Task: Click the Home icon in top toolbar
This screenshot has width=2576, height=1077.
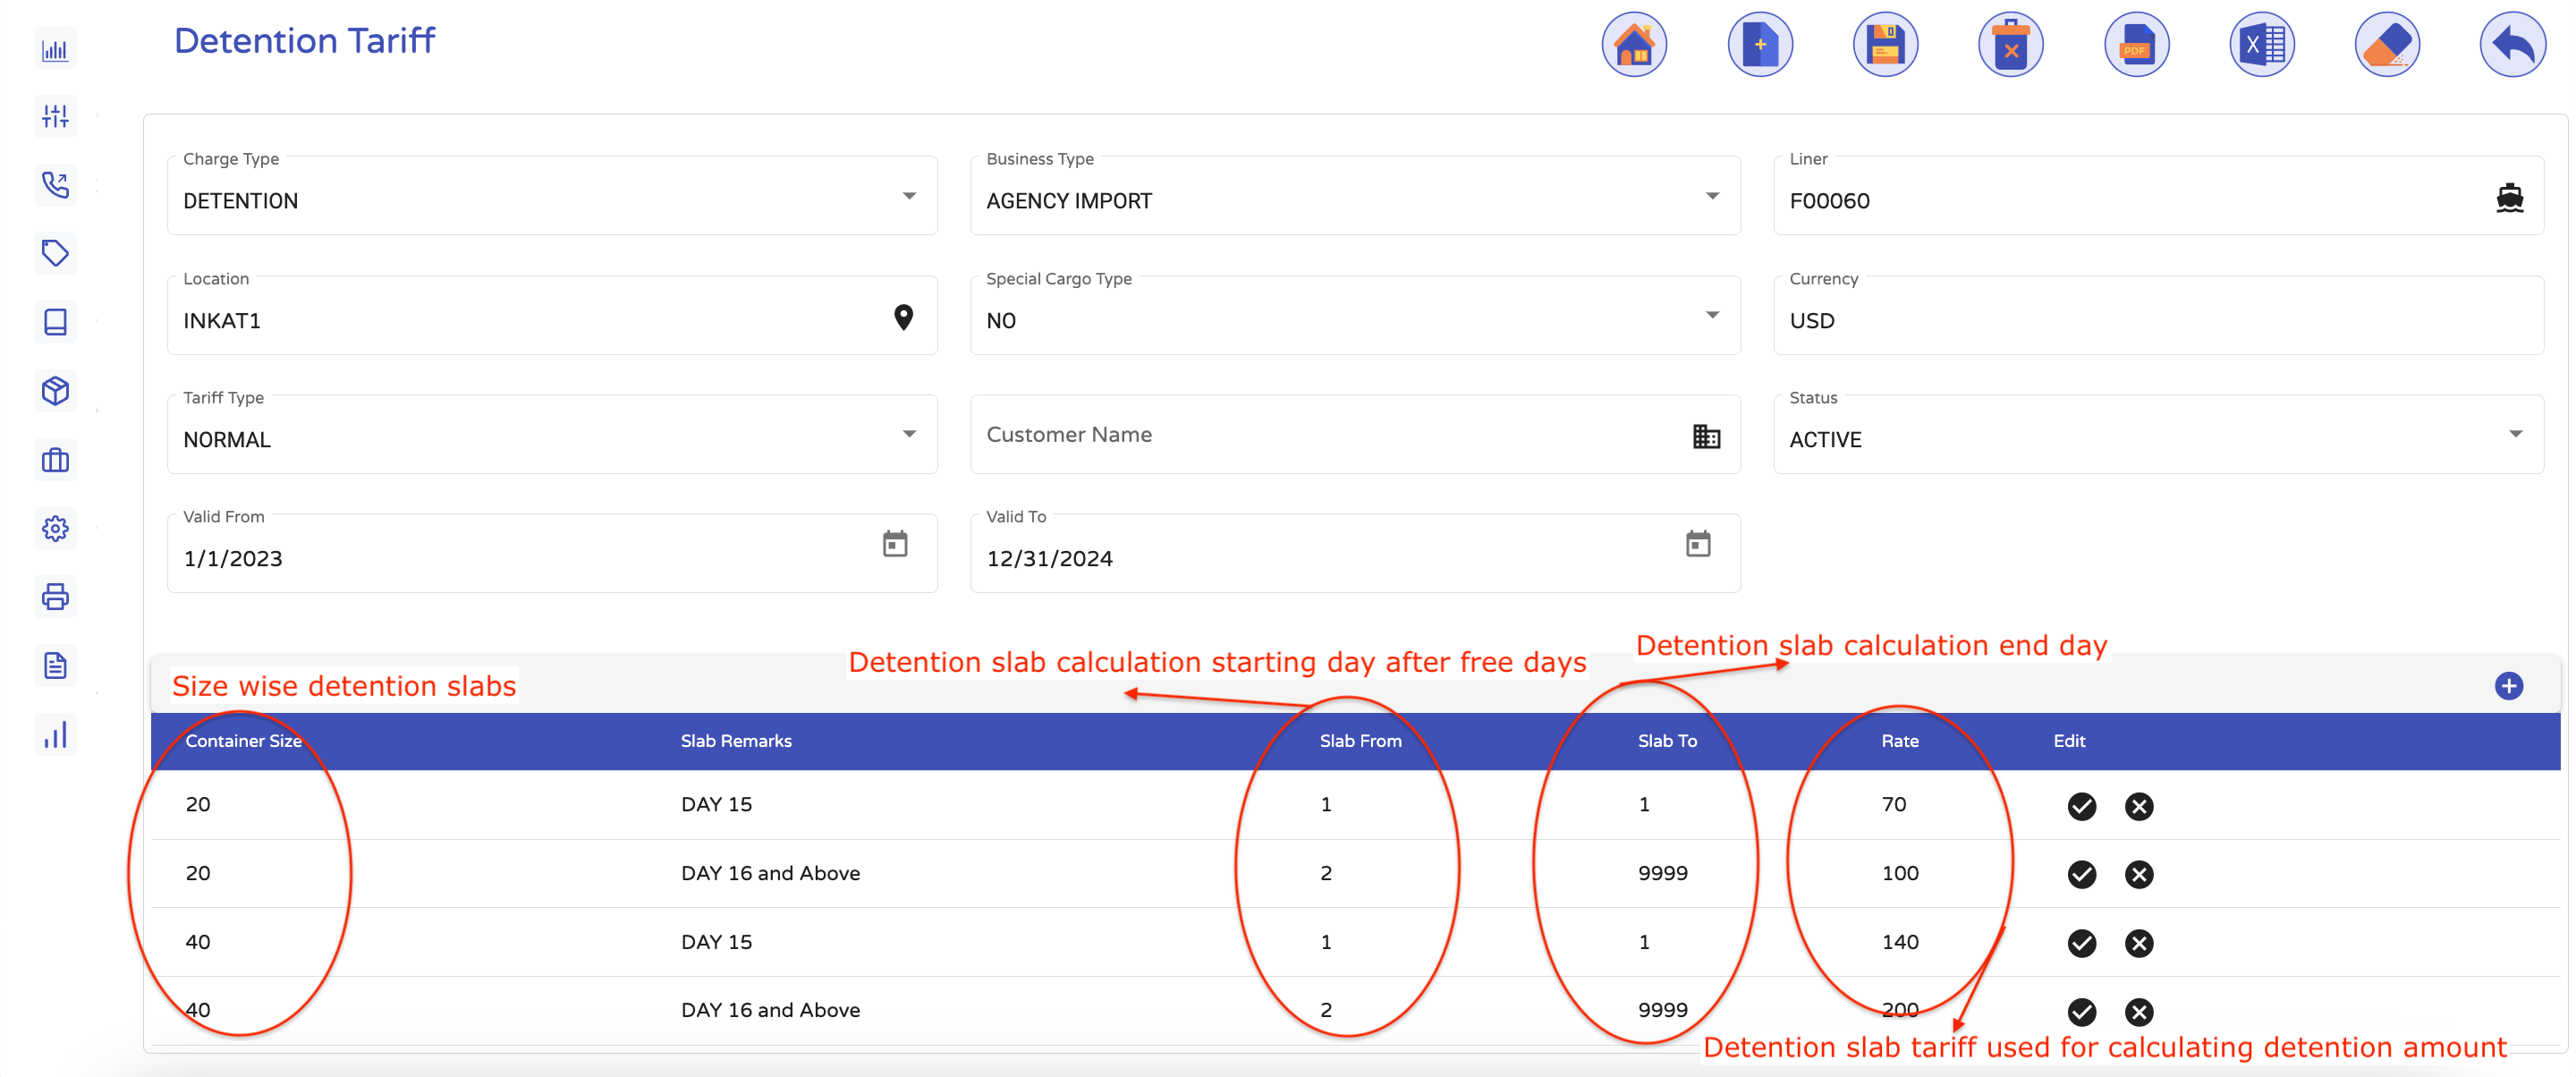Action: coord(1633,45)
